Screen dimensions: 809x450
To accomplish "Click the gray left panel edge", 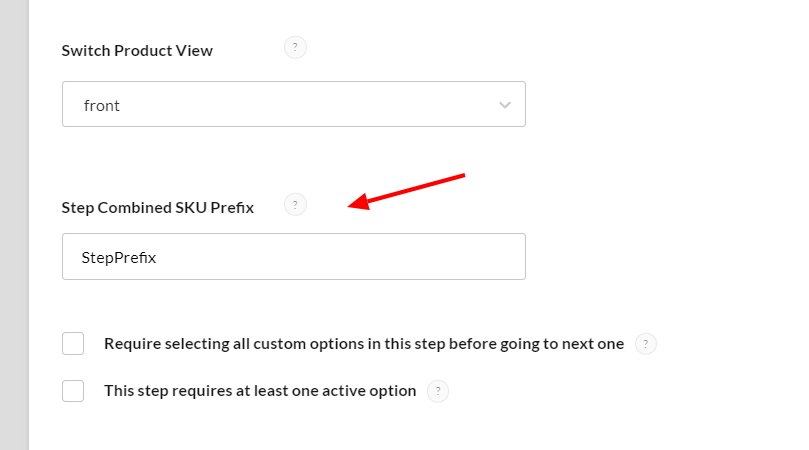I will 14,225.
